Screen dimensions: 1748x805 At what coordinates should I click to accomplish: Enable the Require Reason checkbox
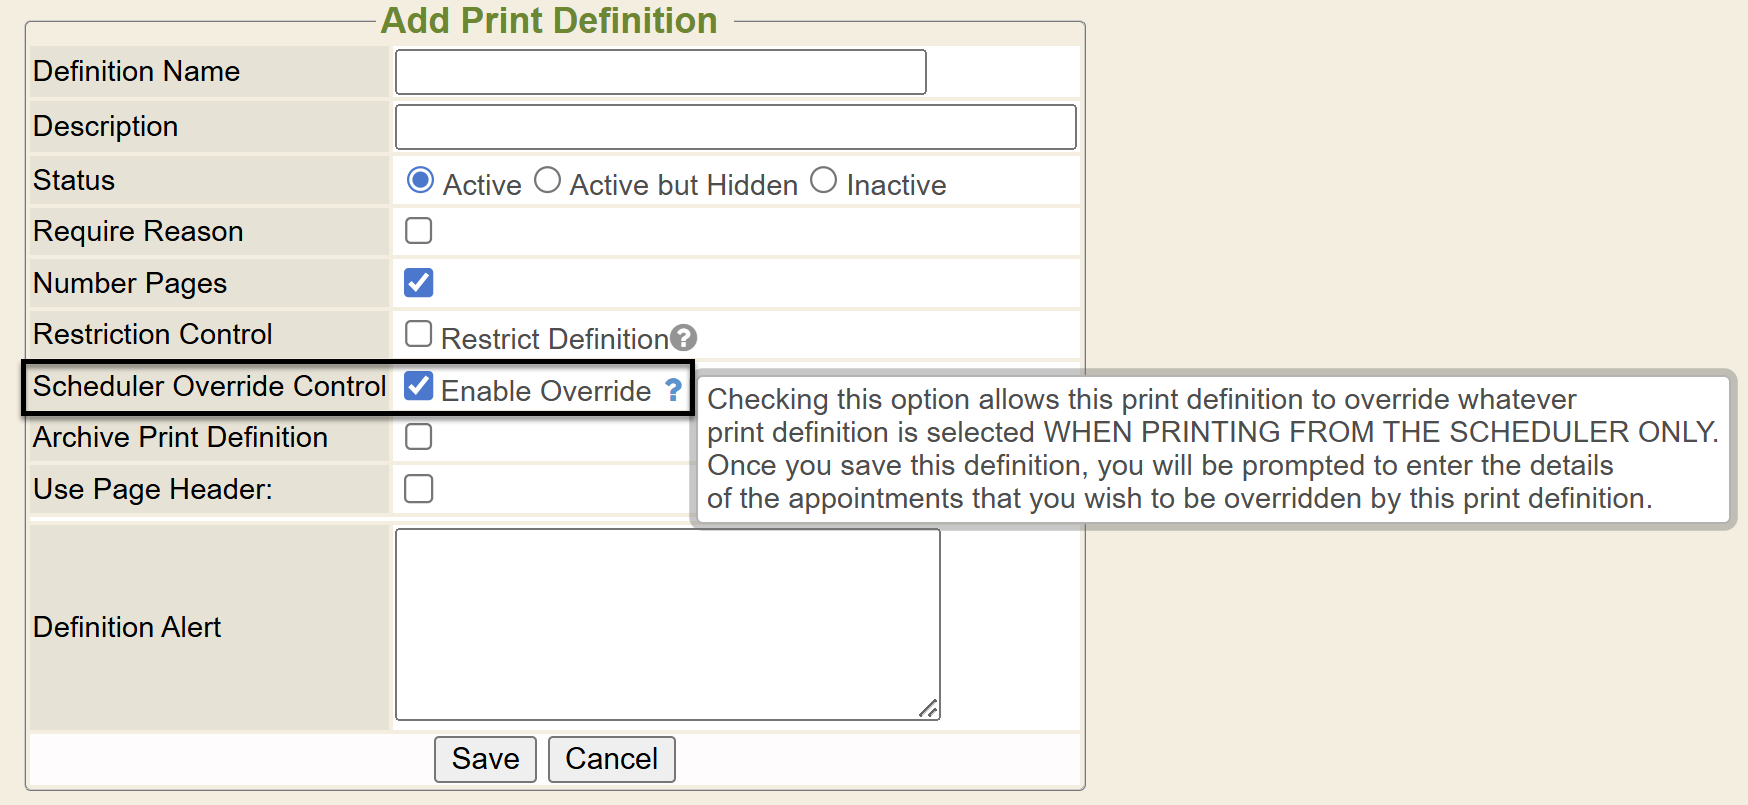419,231
